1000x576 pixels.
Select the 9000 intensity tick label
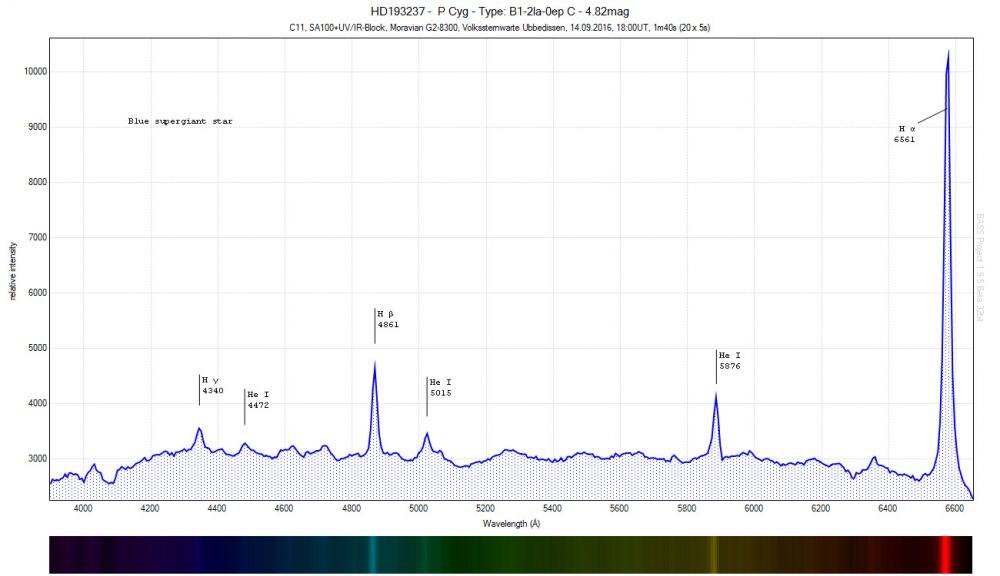[38, 127]
